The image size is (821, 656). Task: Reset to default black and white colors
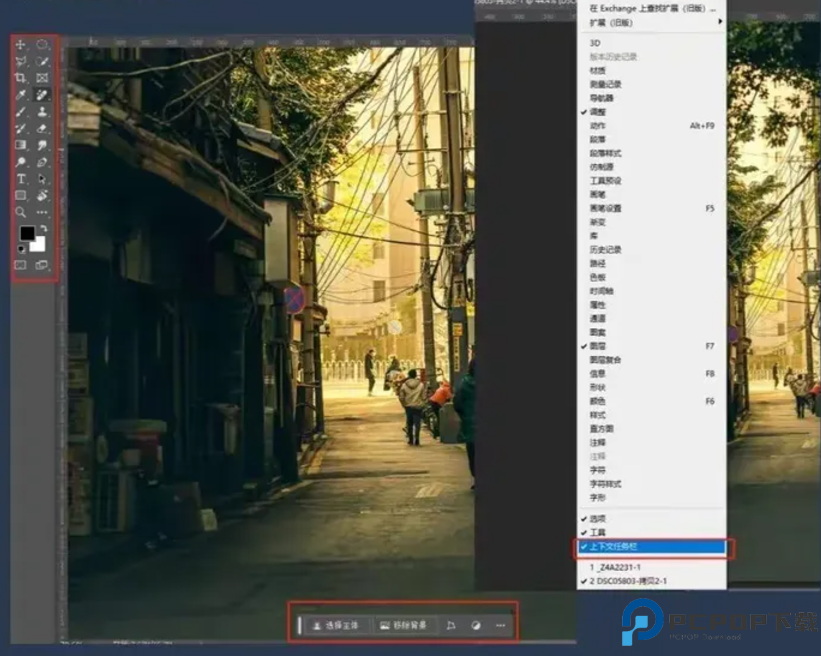pos(21,249)
